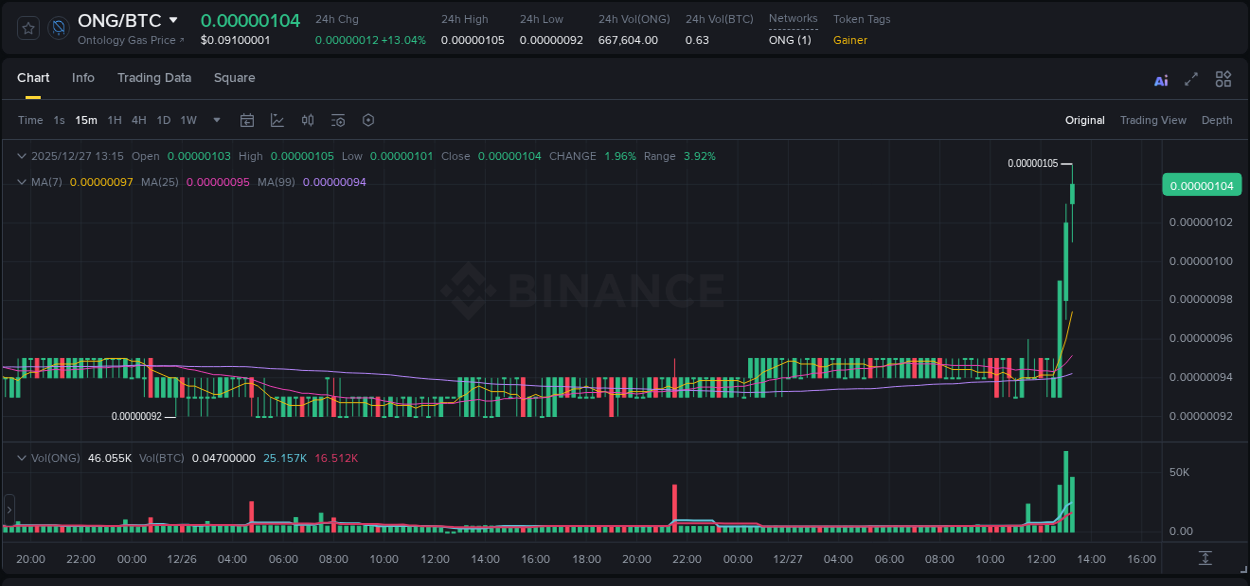Image resolution: width=1250 pixels, height=586 pixels.
Task: Expand the extra timeframes dropdown arrow
Action: pyautogui.click(x=215, y=120)
